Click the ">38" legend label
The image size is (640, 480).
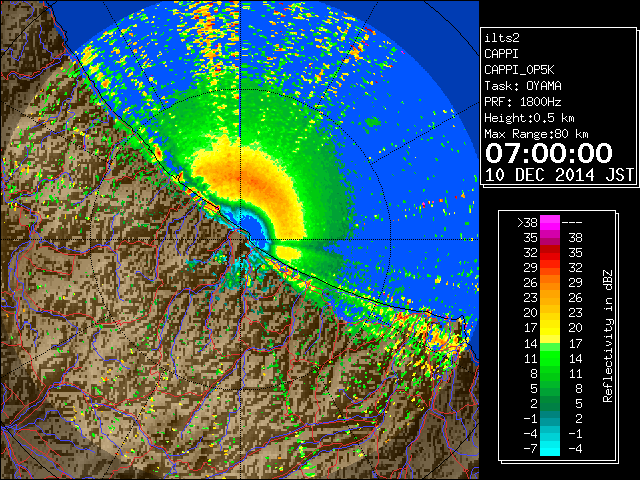coord(527,223)
